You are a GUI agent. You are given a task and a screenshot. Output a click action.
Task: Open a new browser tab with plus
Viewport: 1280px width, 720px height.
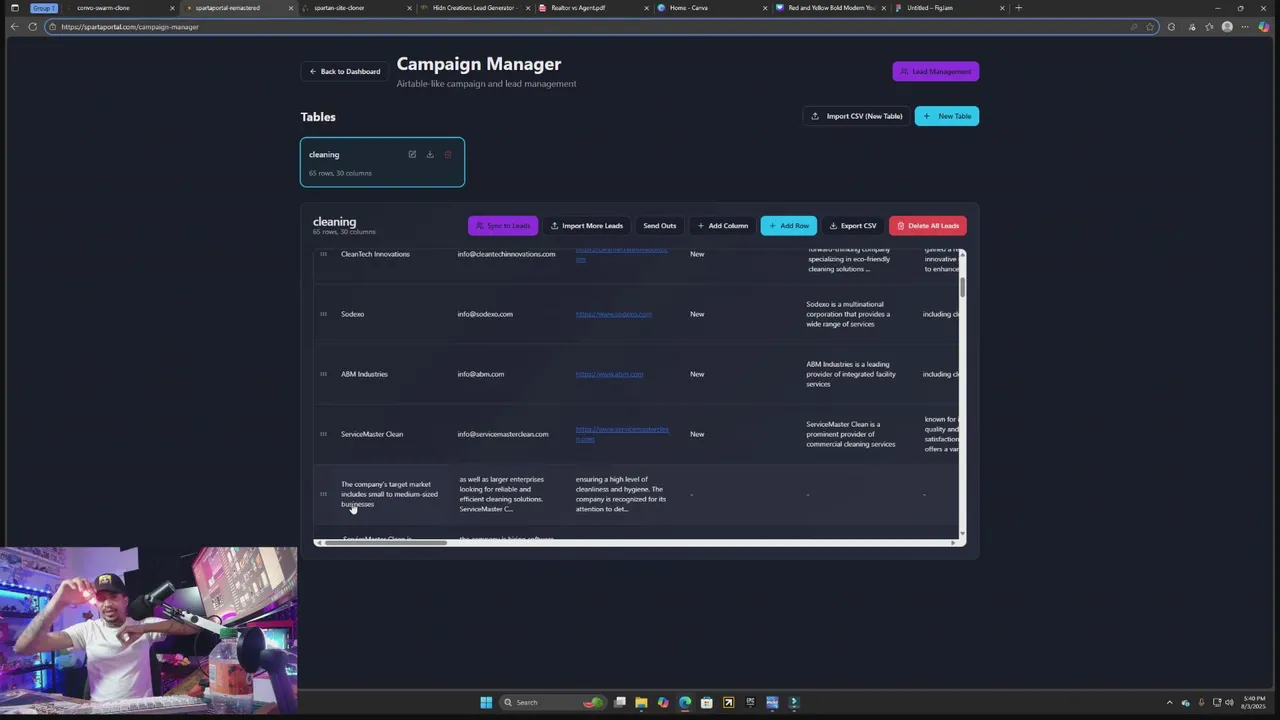(1018, 8)
